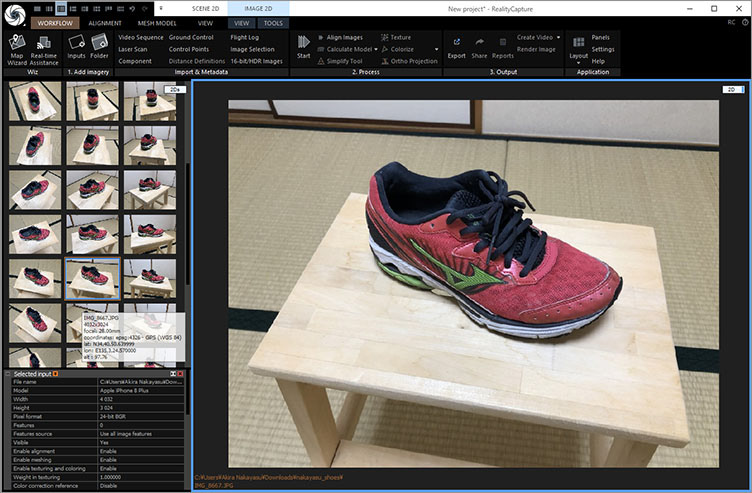The width and height of the screenshot is (752, 493).
Task: Launch Real-time Assistance
Action: click(44, 49)
